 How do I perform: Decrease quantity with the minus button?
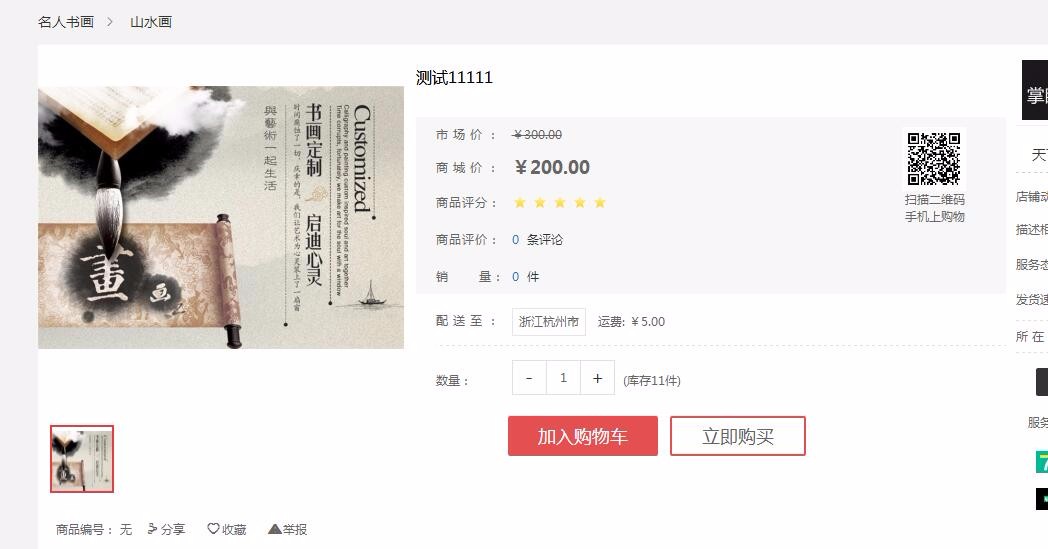tap(529, 378)
